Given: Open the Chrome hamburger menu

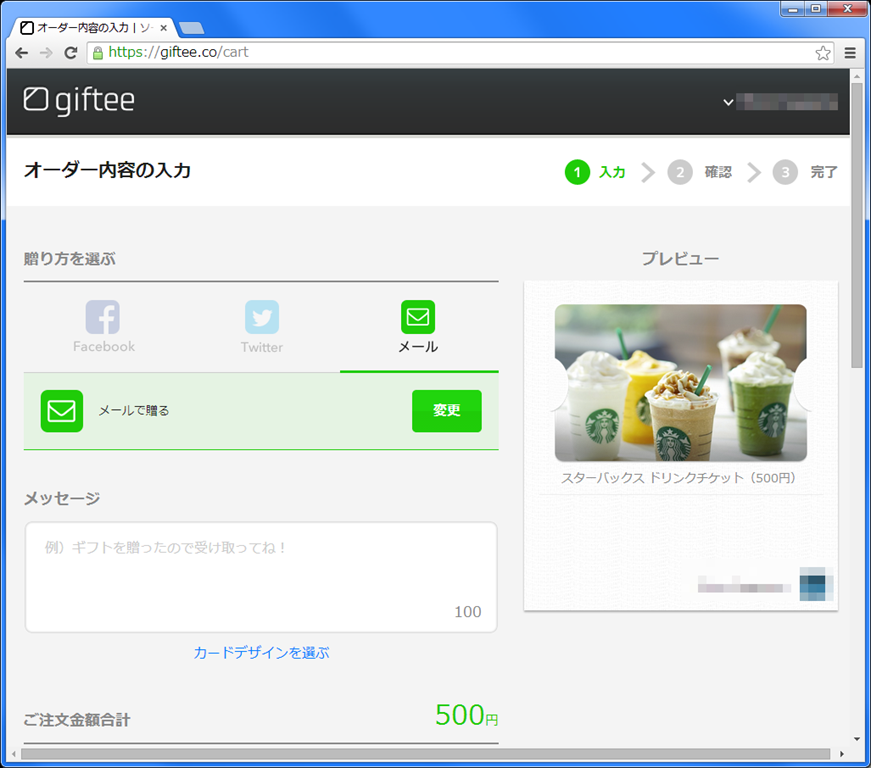Looking at the screenshot, I should point(850,53).
